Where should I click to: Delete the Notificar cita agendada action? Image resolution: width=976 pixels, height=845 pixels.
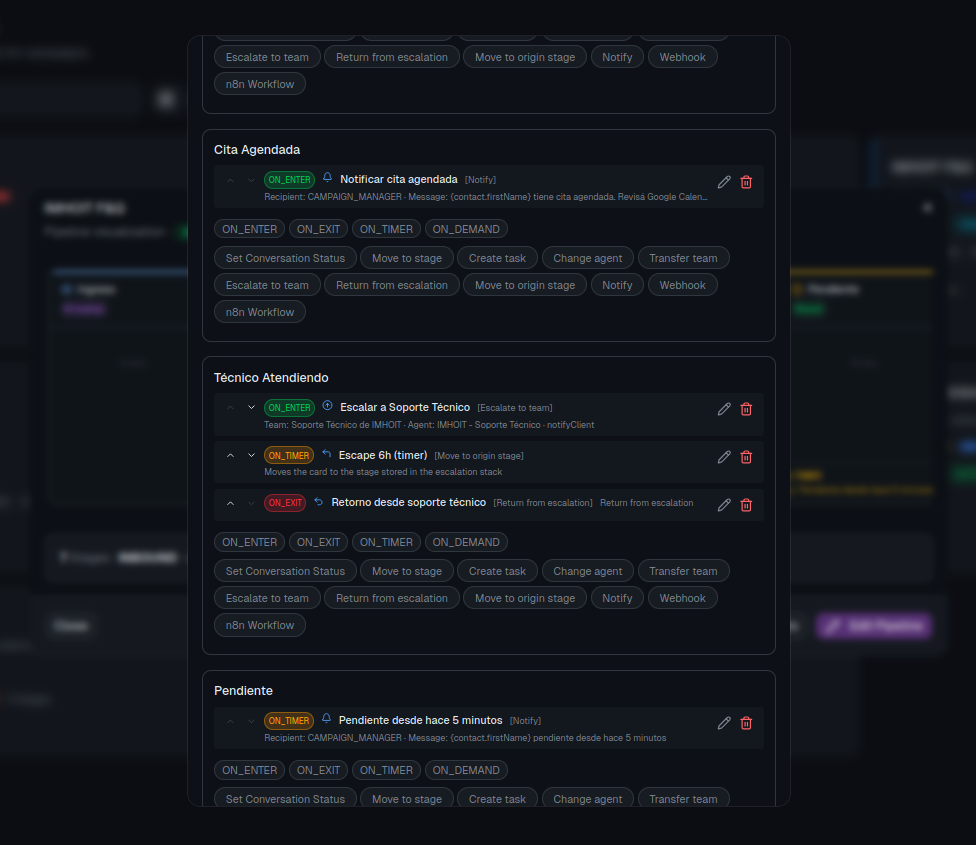(746, 182)
